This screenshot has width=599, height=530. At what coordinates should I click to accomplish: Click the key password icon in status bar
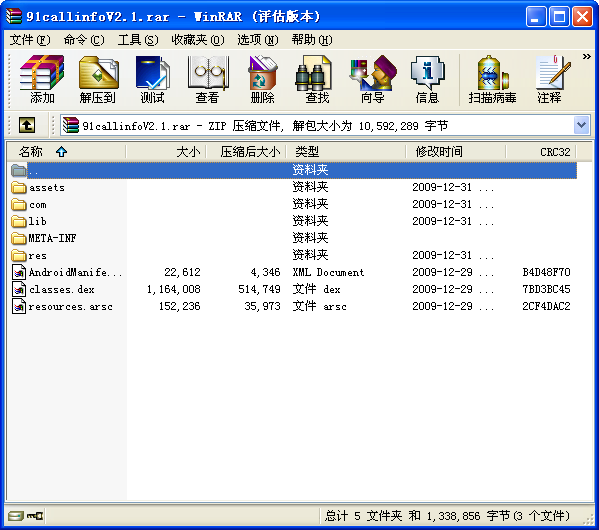point(35,516)
